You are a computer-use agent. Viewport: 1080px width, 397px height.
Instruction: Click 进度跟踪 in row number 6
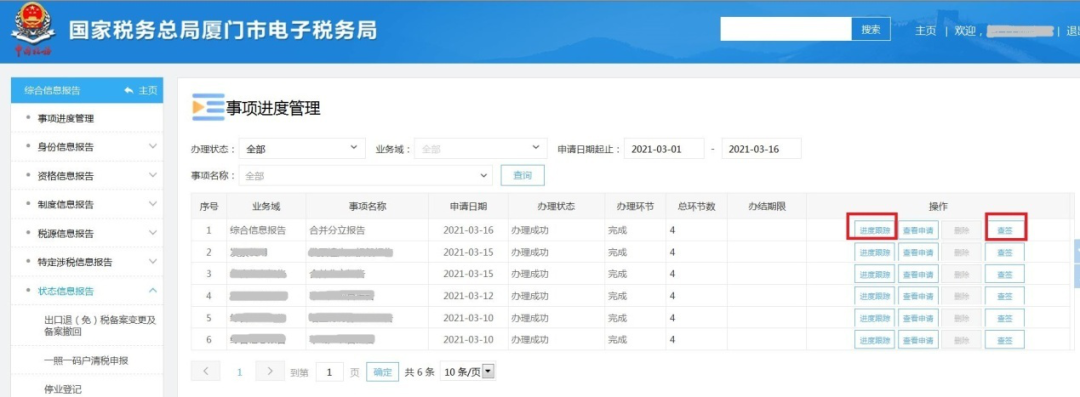click(x=875, y=339)
